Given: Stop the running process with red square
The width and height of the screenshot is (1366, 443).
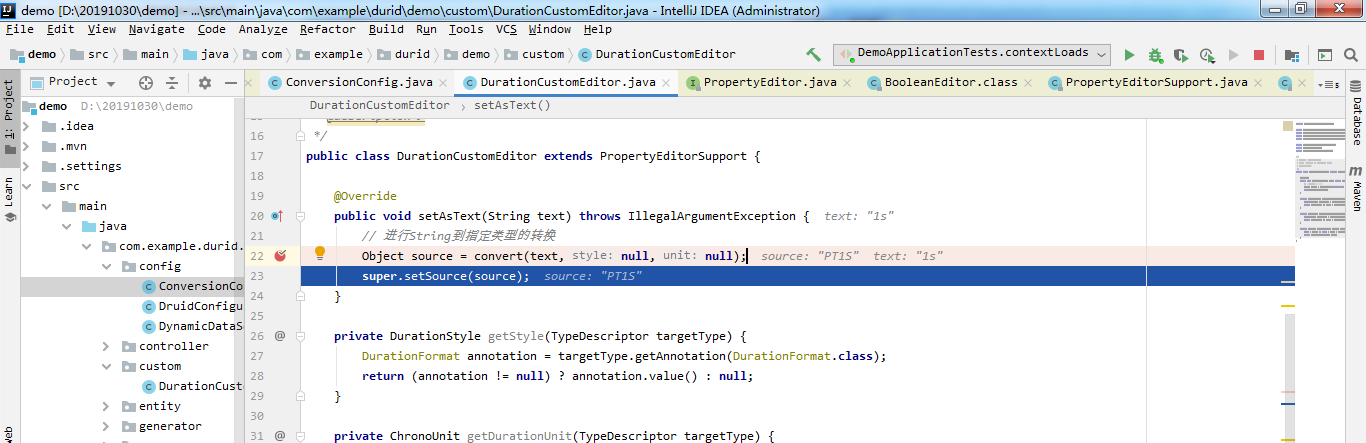Looking at the screenshot, I should pyautogui.click(x=1259, y=55).
